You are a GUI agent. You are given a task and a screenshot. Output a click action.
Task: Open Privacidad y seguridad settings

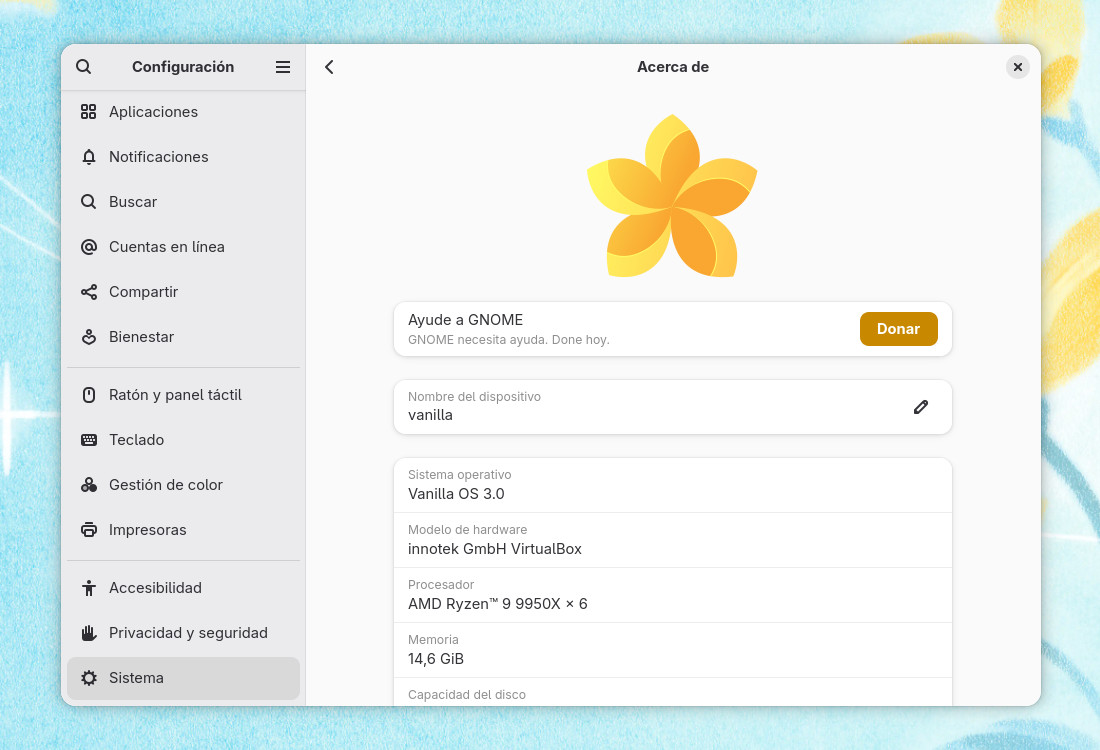pyautogui.click(x=183, y=633)
